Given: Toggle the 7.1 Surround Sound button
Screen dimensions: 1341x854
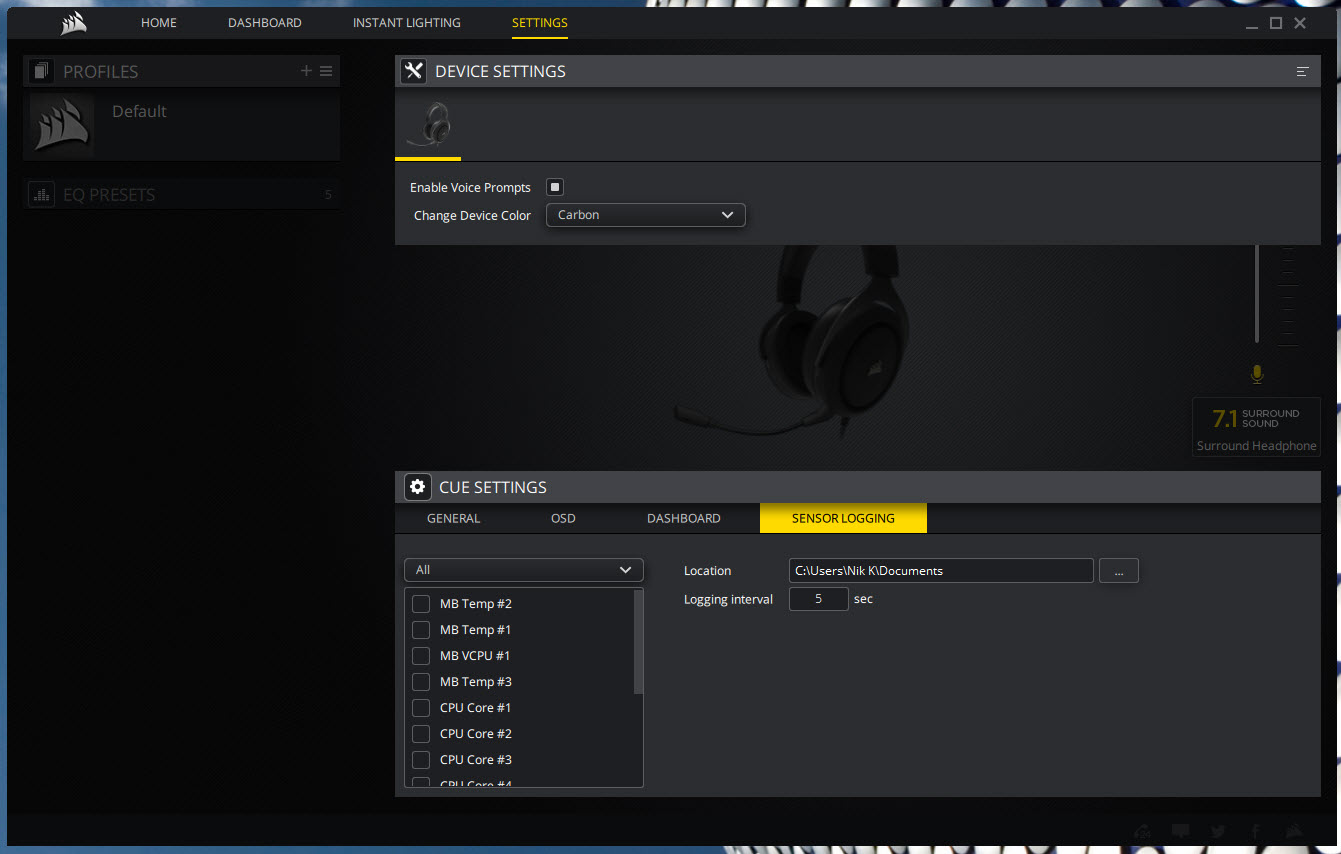Looking at the screenshot, I should (1256, 427).
